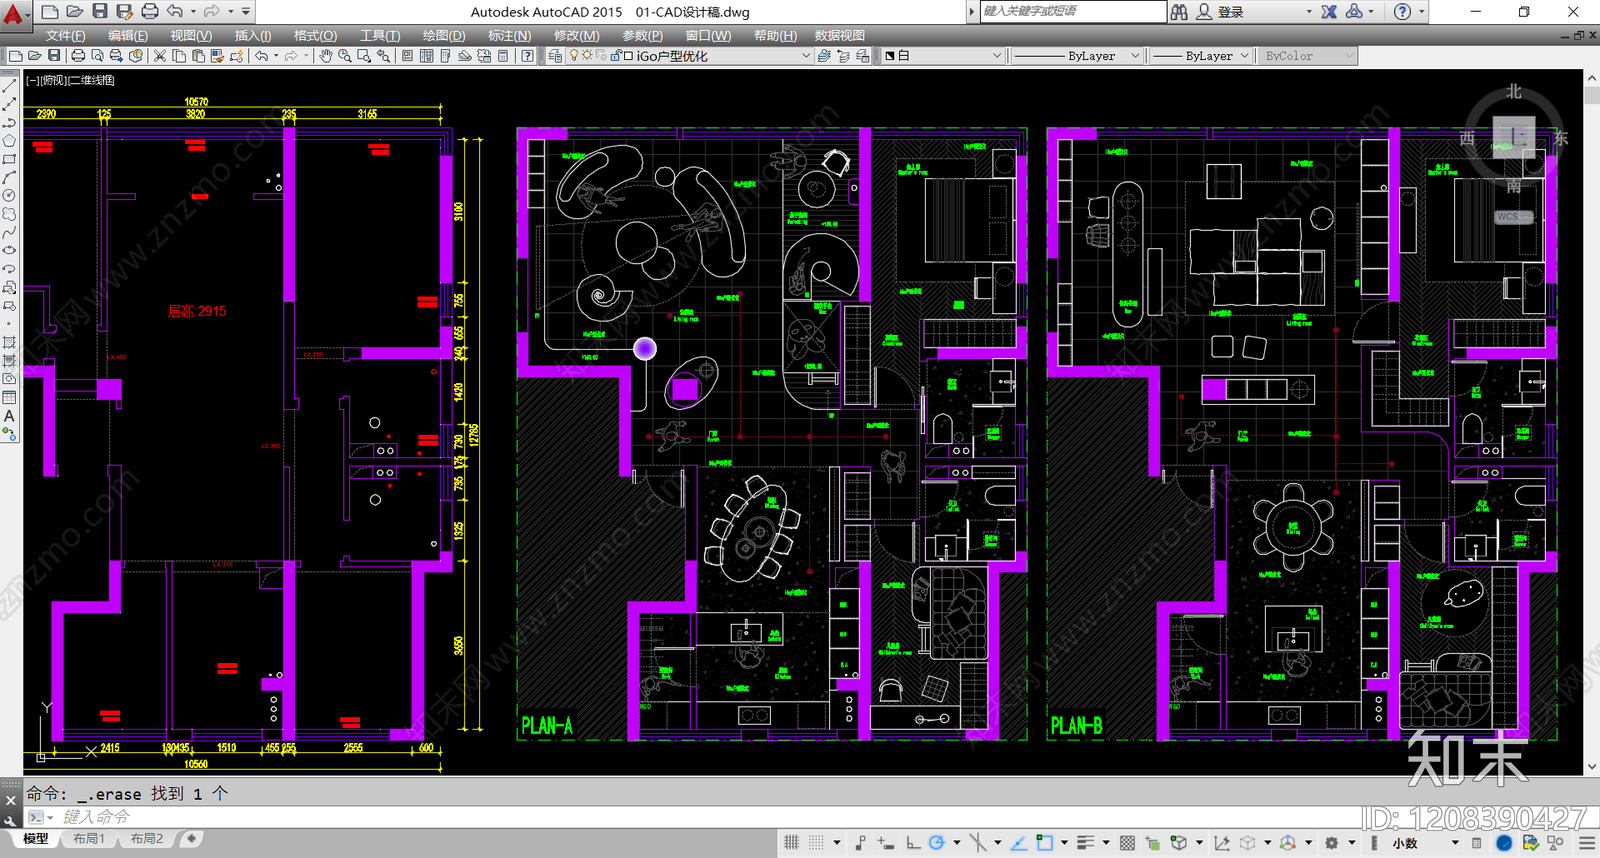1600x858 pixels.
Task: Switch to the 布局2 layout tab
Action: (x=146, y=839)
